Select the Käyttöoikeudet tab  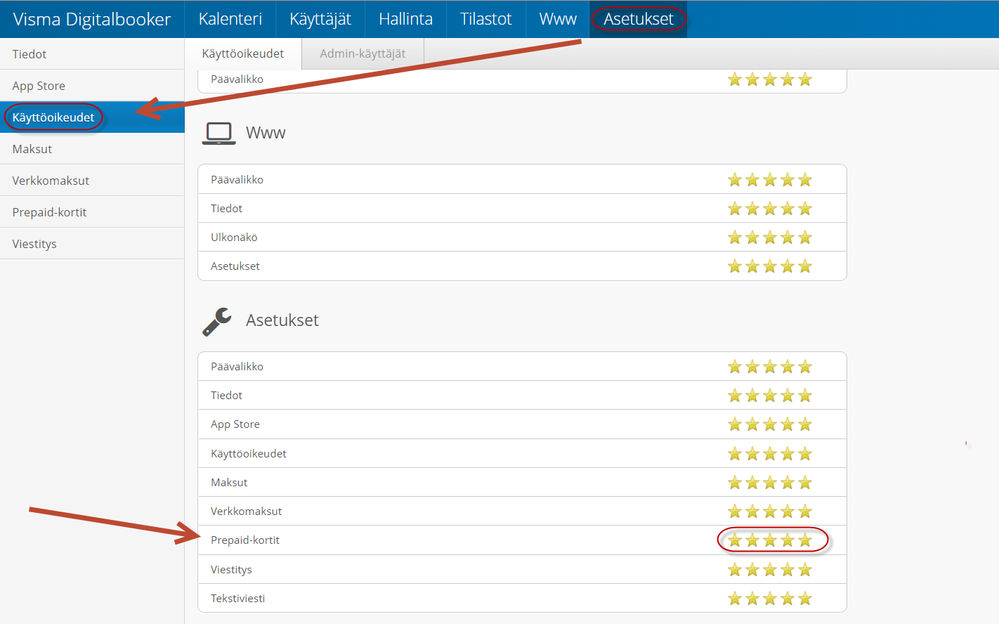pyautogui.click(x=243, y=54)
